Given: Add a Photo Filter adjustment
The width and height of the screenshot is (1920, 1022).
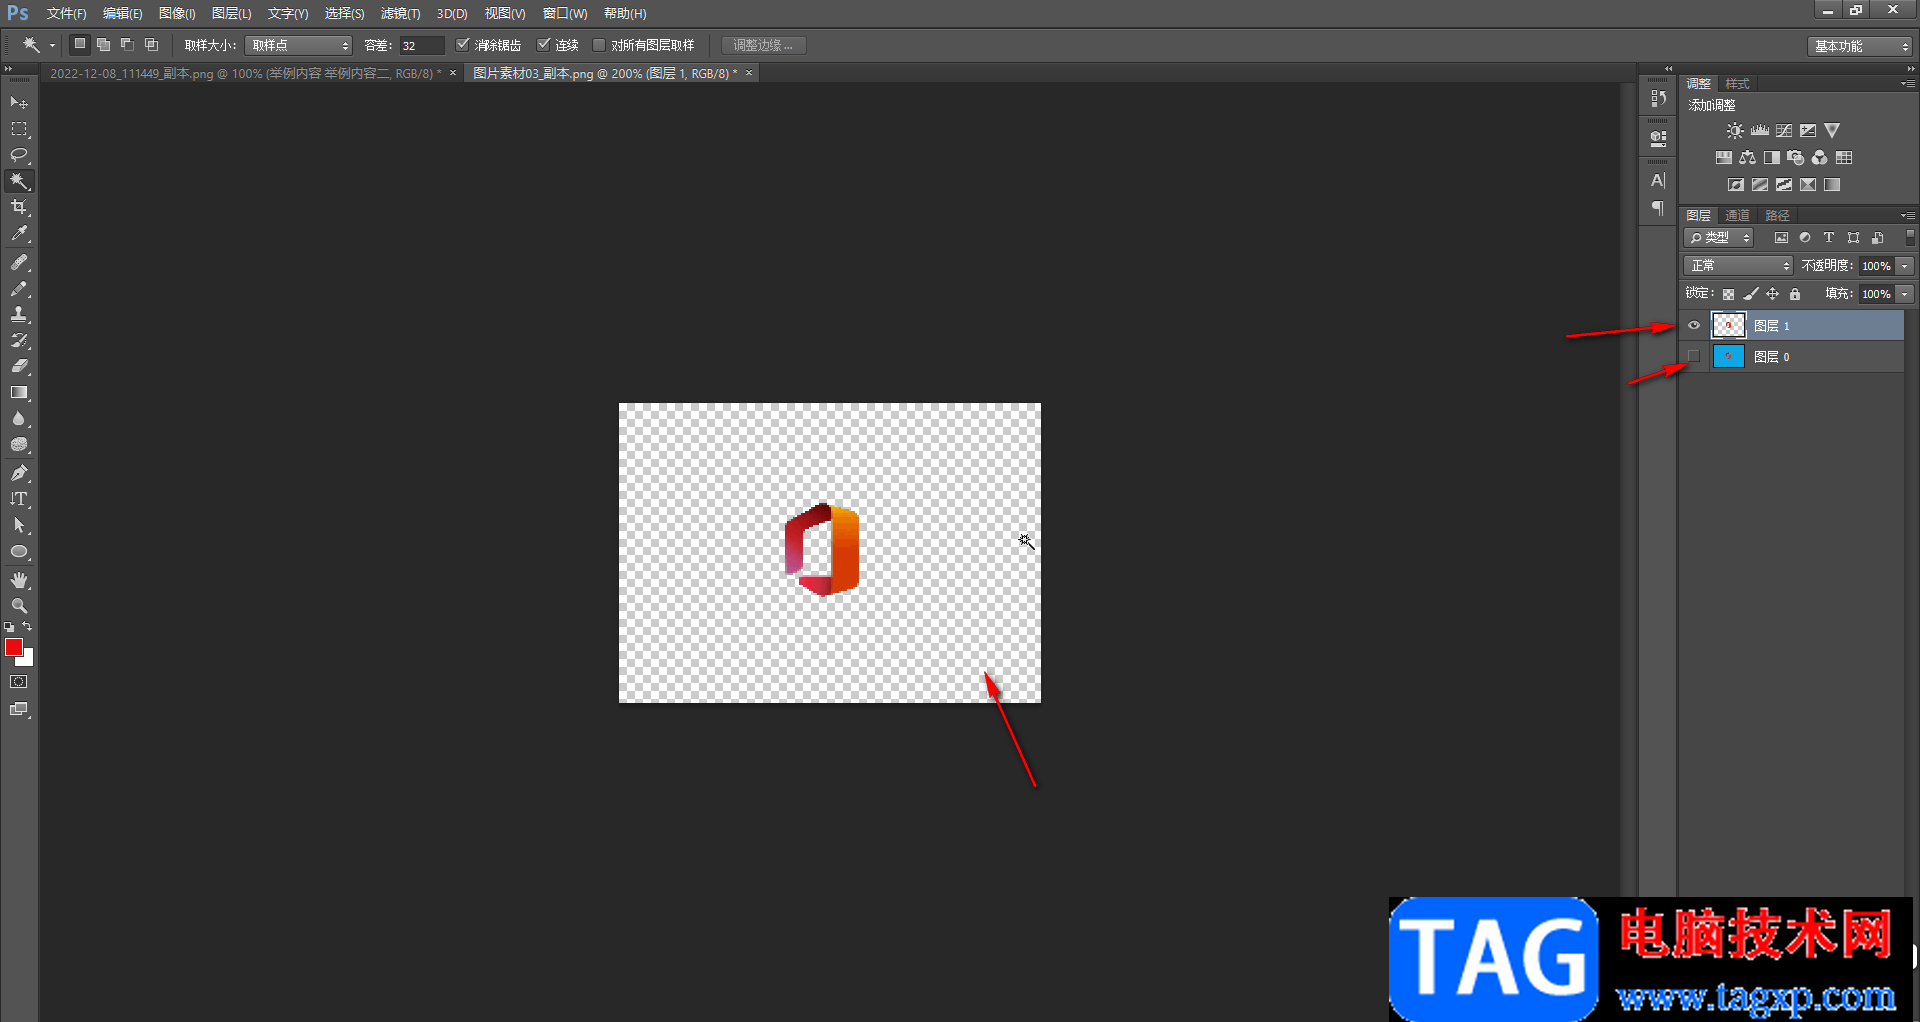Looking at the screenshot, I should pyautogui.click(x=1796, y=158).
